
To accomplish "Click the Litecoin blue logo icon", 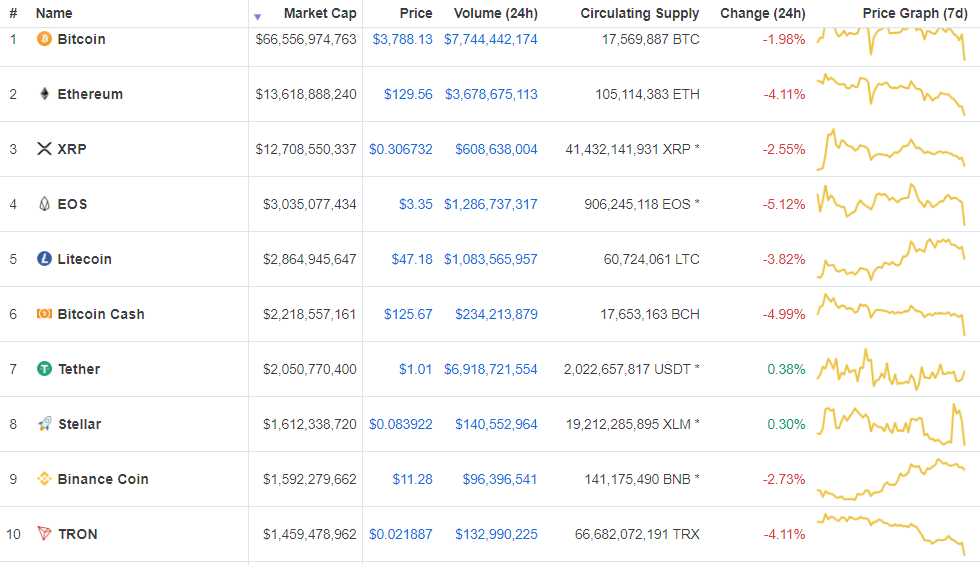I will click(44, 259).
